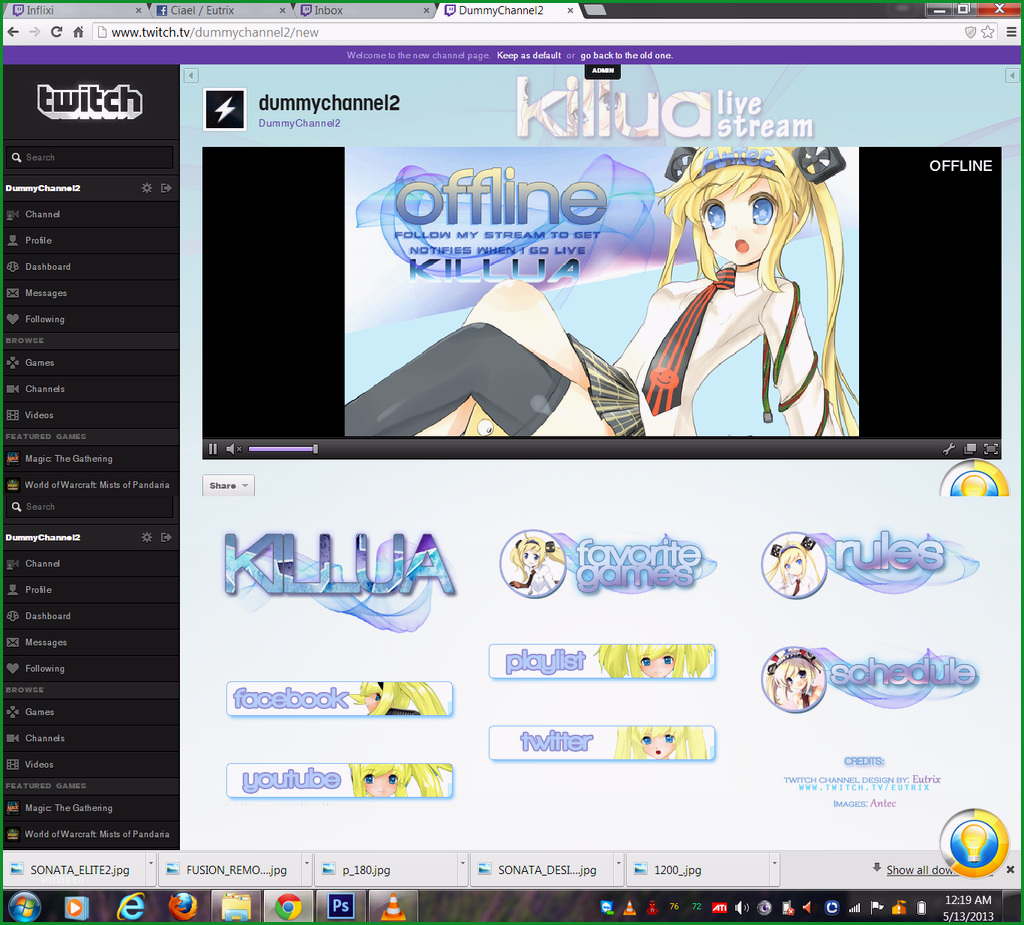
Task: Open Dashboard in upper sidebar menu
Action: 91,267
